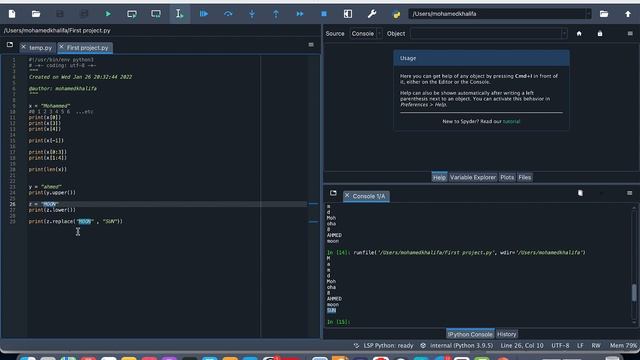Viewport: 640px width, 360px height.
Task: Save the current file
Action: pos(60,14)
